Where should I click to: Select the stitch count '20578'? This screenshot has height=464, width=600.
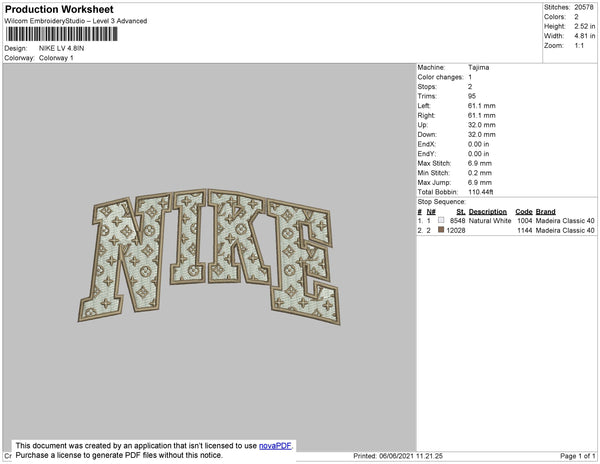[584, 7]
